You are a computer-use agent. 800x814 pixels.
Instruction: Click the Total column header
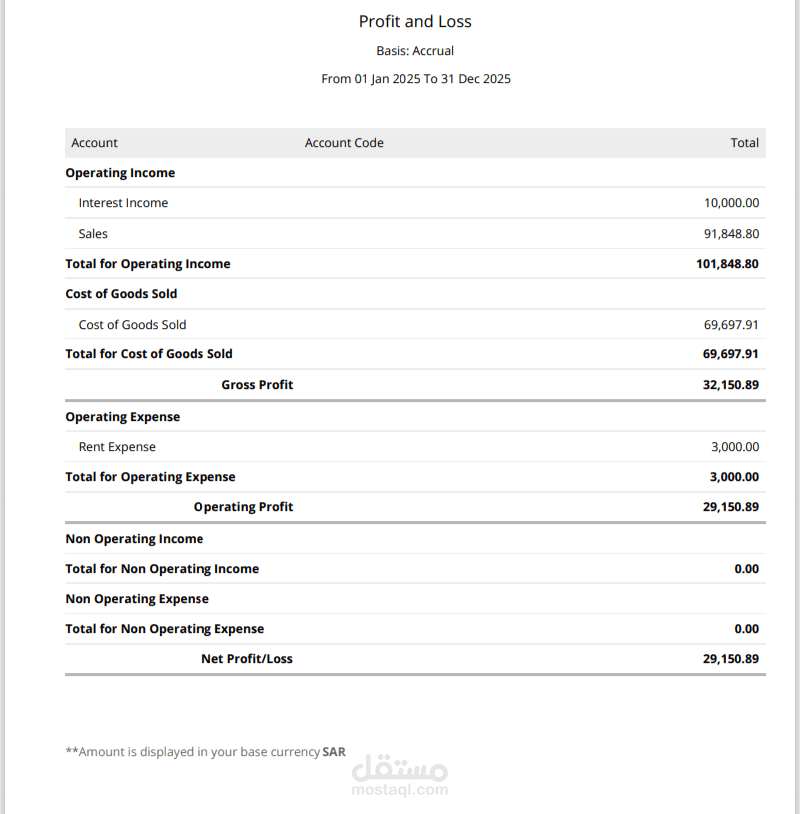click(744, 143)
